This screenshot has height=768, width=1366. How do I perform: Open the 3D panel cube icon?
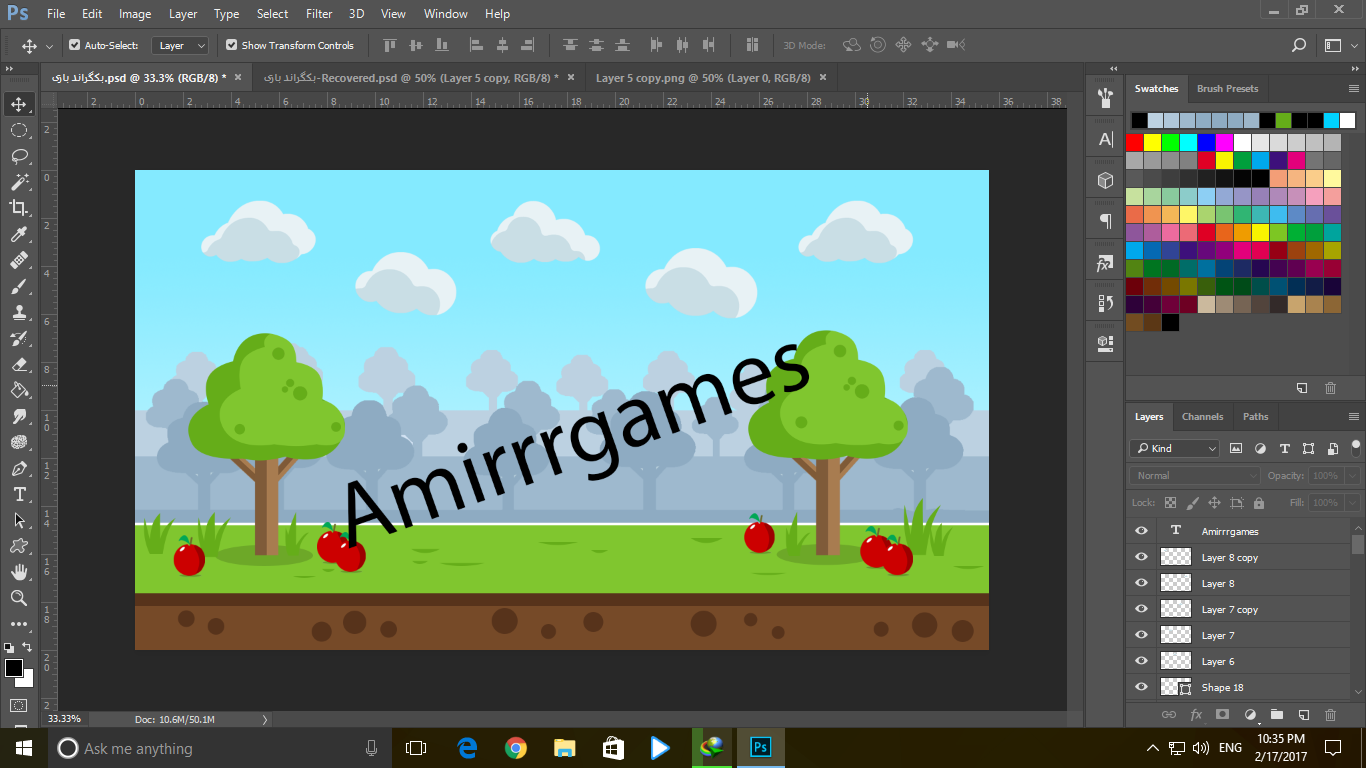click(x=1105, y=180)
